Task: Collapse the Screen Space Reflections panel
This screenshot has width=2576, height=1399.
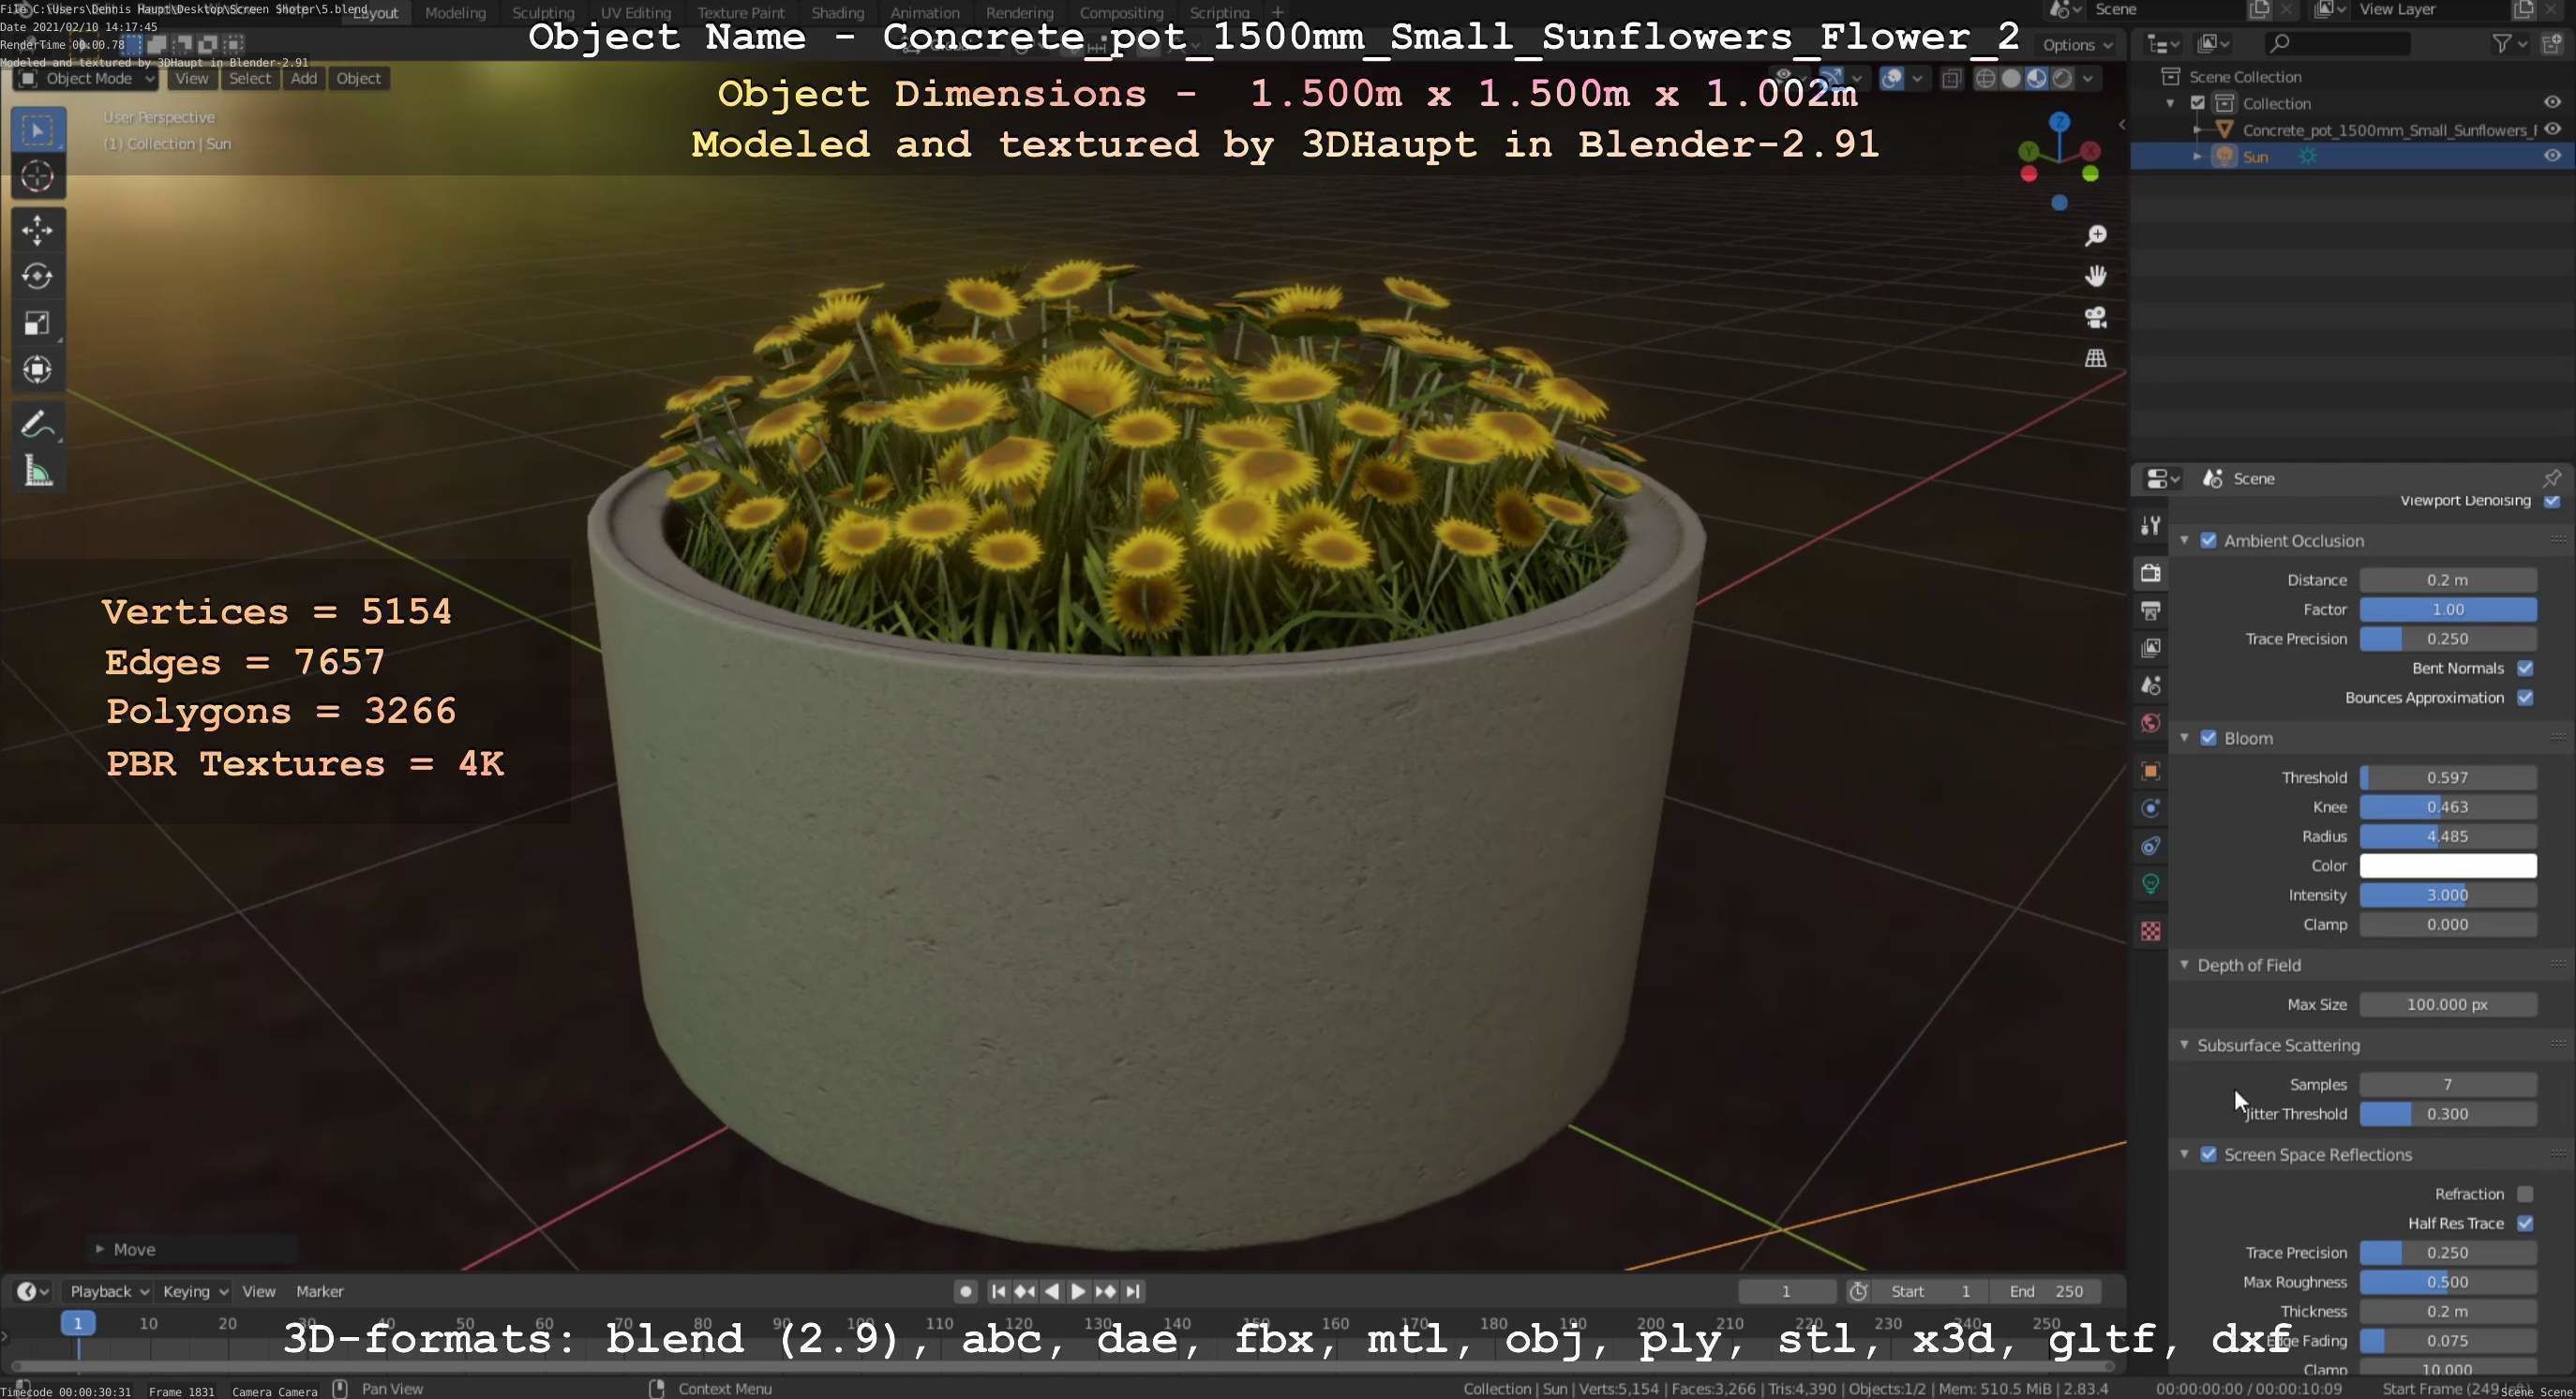Action: point(2184,1154)
